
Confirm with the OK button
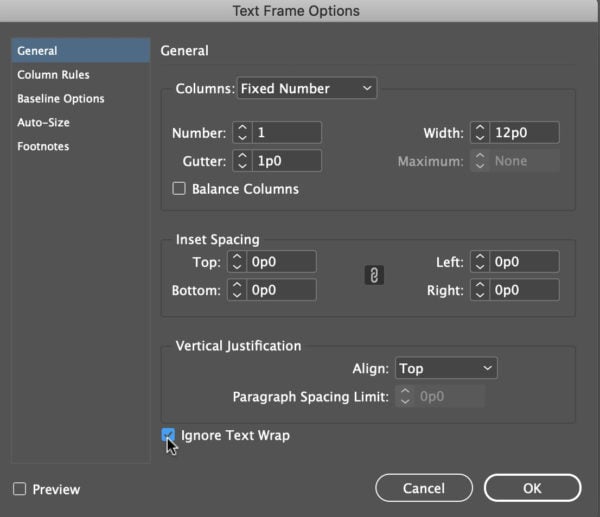point(532,488)
